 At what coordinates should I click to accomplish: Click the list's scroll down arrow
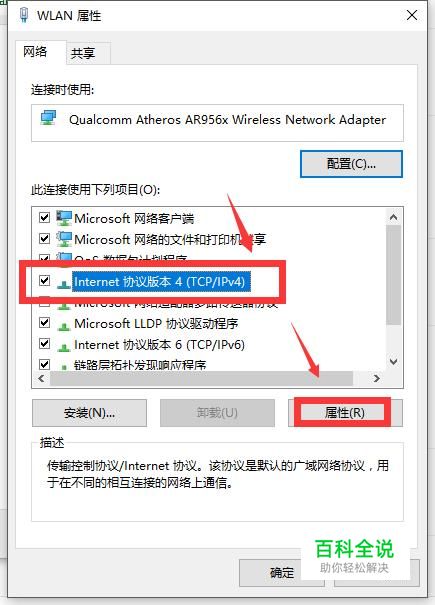pos(394,362)
